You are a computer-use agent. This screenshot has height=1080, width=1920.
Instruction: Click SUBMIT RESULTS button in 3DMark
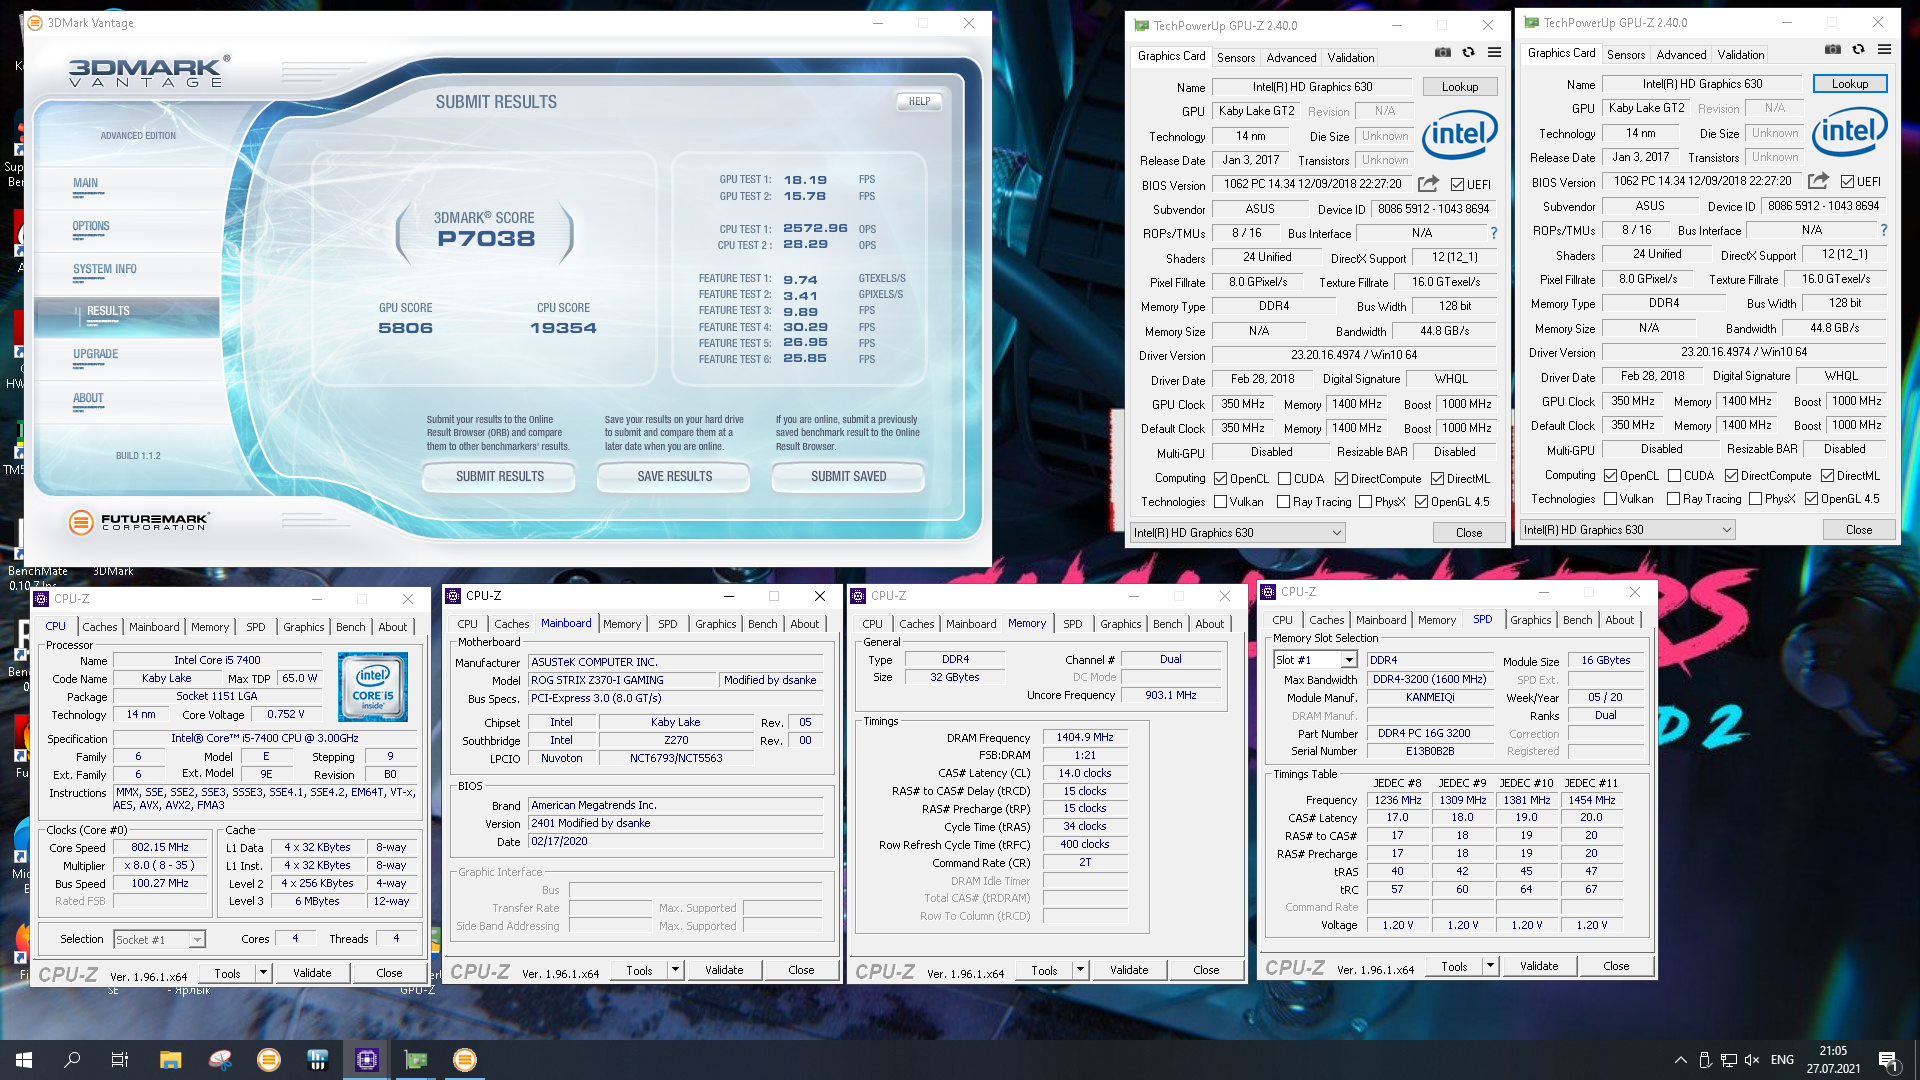click(499, 477)
